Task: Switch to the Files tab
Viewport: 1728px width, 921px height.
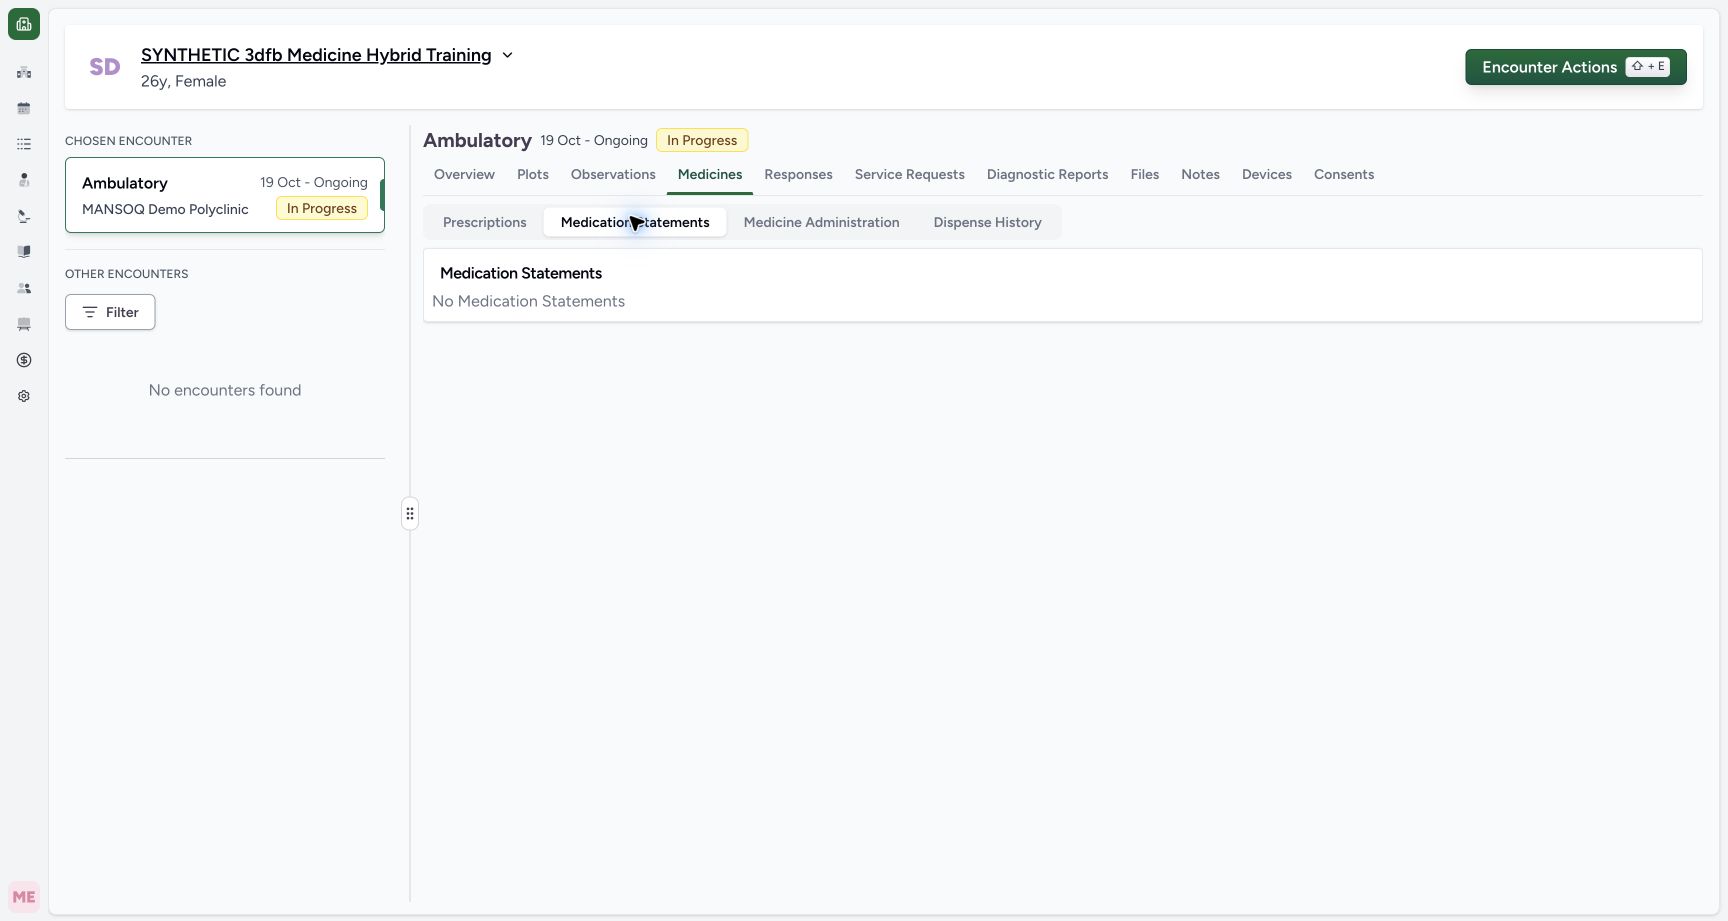Action: 1145,174
